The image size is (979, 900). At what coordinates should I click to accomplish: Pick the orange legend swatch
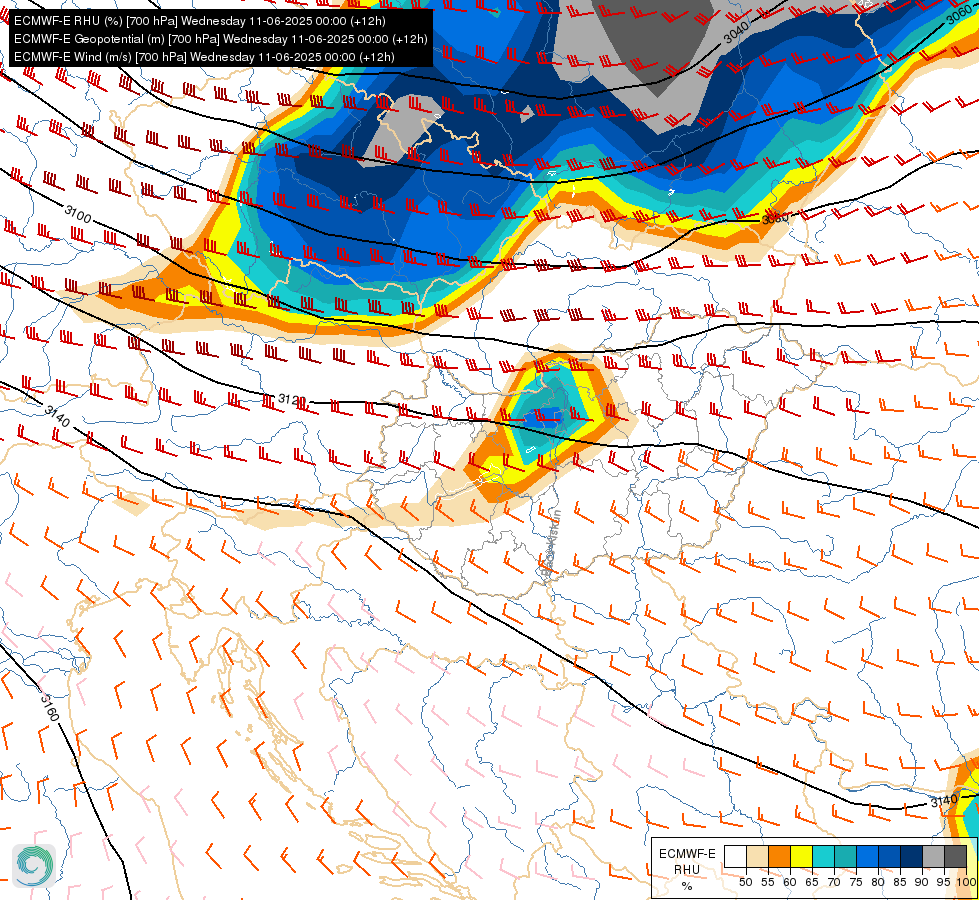779,856
